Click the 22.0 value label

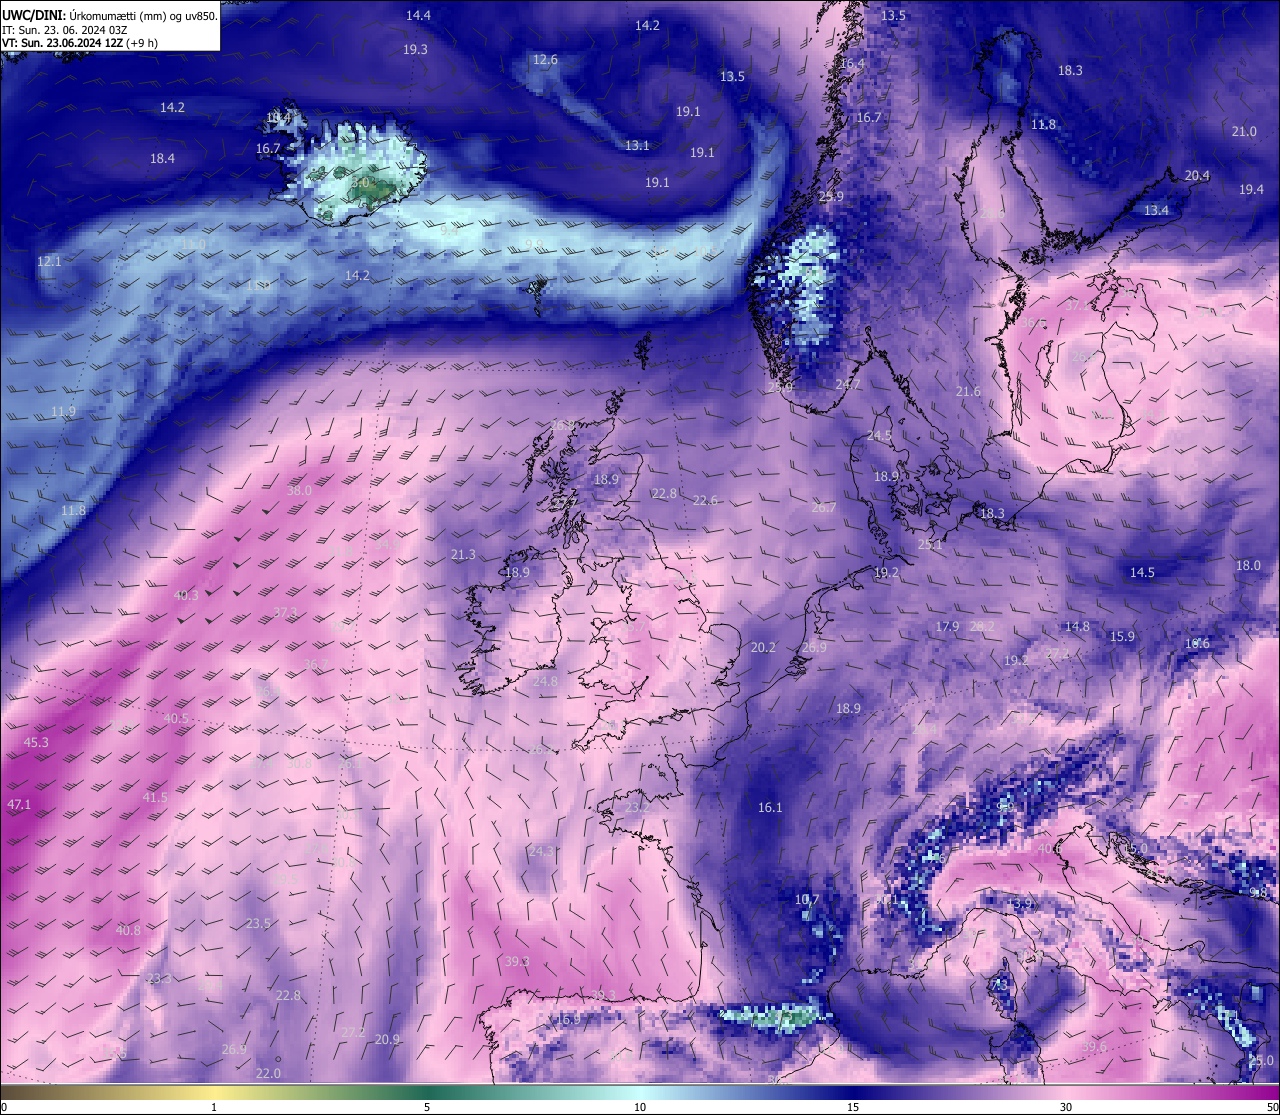[x=268, y=1073]
